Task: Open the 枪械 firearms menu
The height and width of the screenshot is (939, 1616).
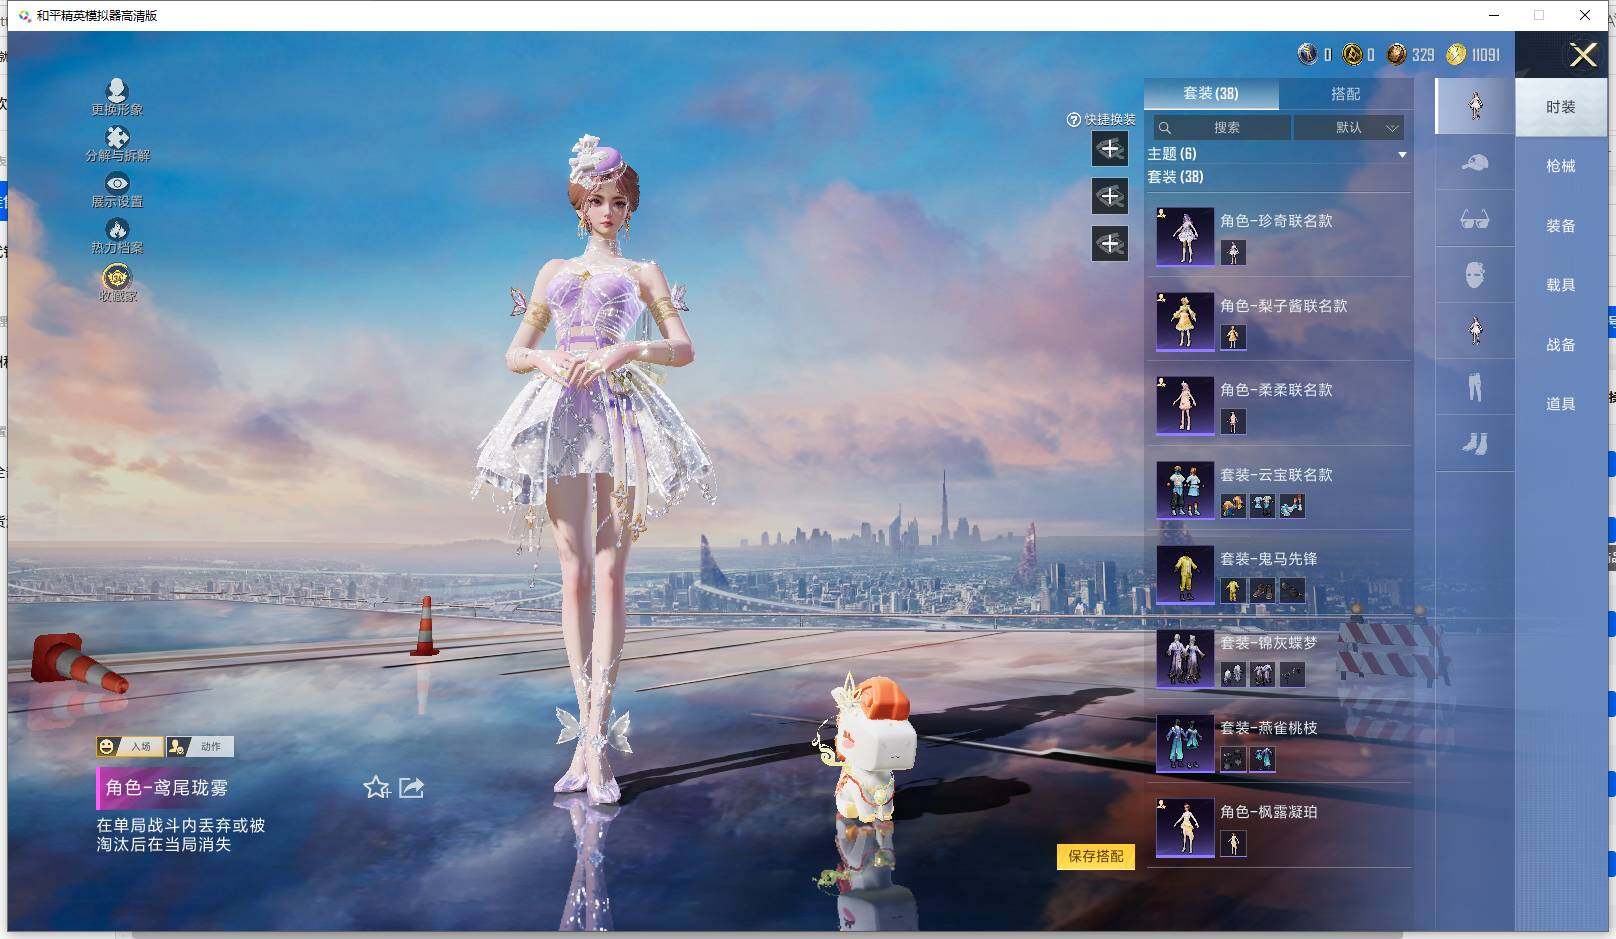Action: click(1561, 166)
